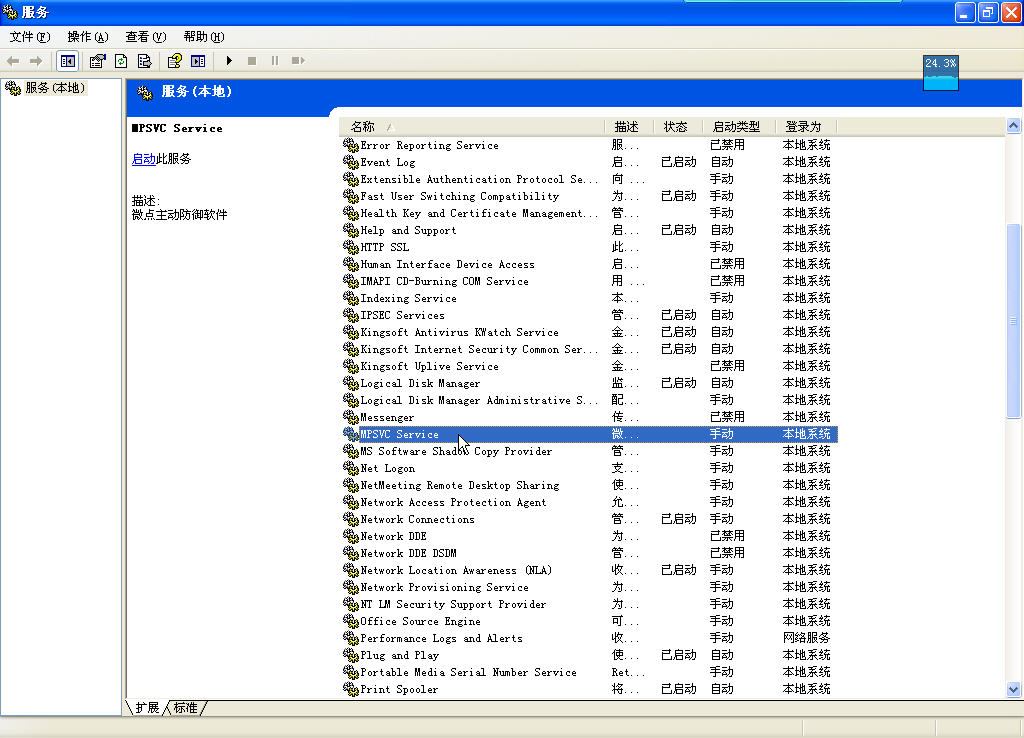The height and width of the screenshot is (738, 1024).
Task: Switch to the 标准 tab
Action: click(x=185, y=707)
